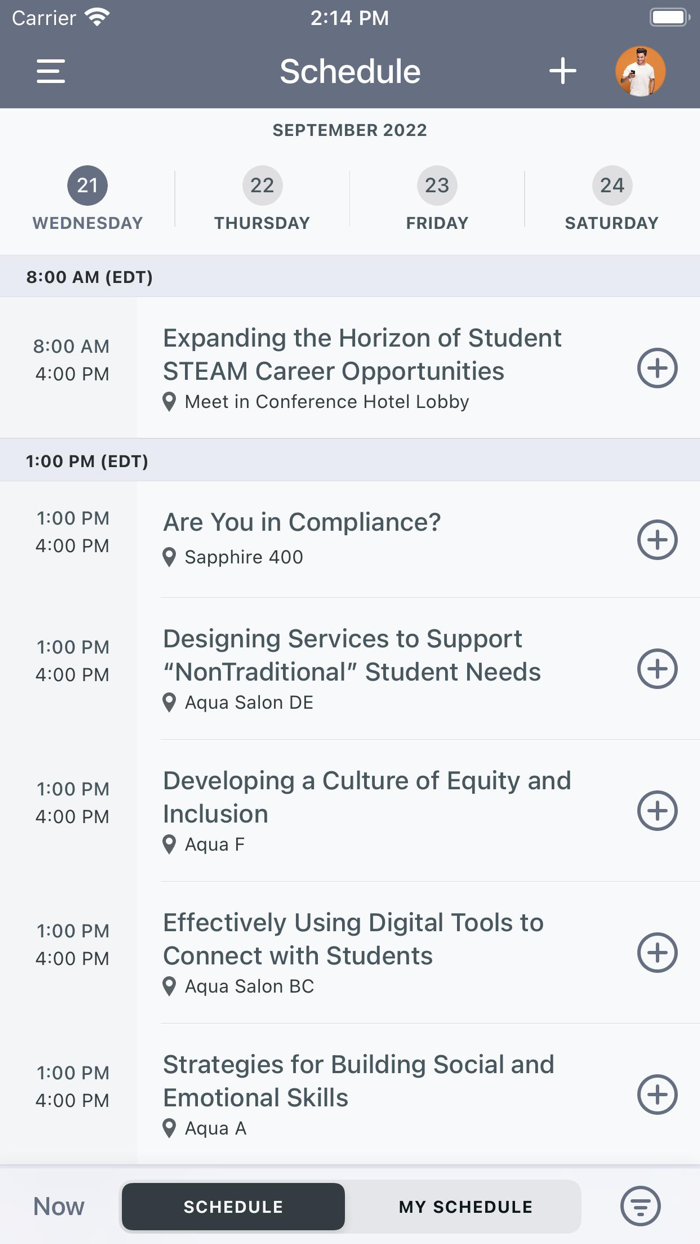This screenshot has width=700, height=1244.
Task: Keep SCHEDULE view selected
Action: coord(232,1206)
